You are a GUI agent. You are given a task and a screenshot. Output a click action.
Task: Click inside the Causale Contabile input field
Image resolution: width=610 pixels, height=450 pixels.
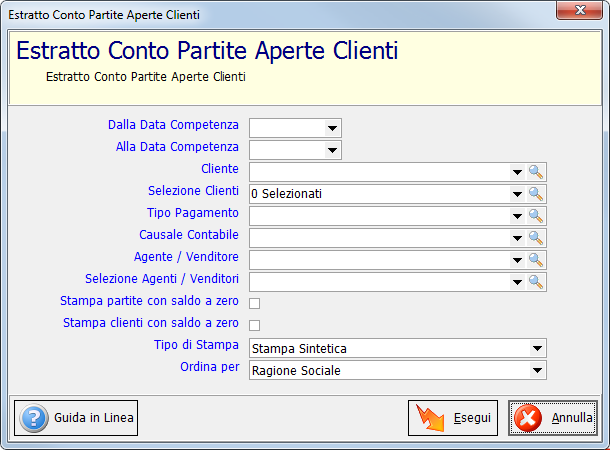coord(380,238)
